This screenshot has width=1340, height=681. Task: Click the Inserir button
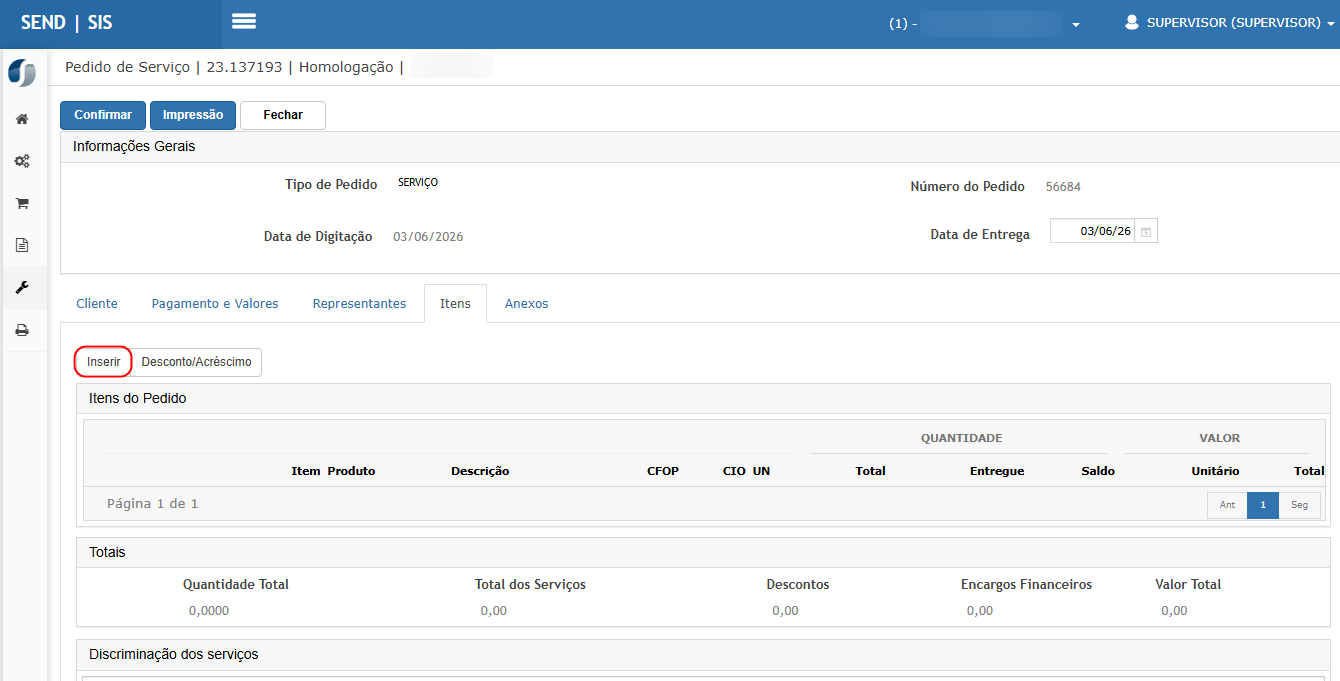tap(104, 362)
